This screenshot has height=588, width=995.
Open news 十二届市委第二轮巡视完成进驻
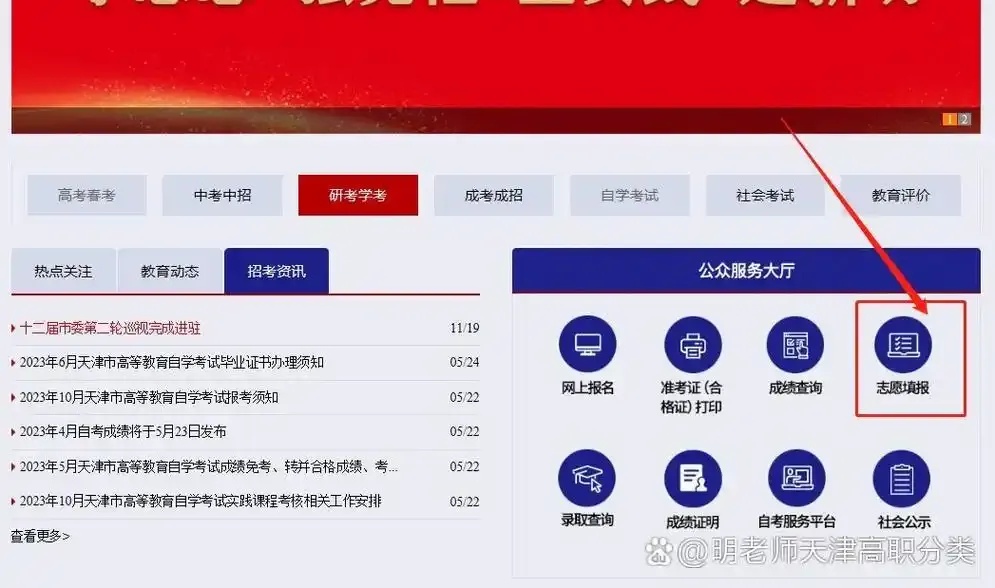(110, 328)
